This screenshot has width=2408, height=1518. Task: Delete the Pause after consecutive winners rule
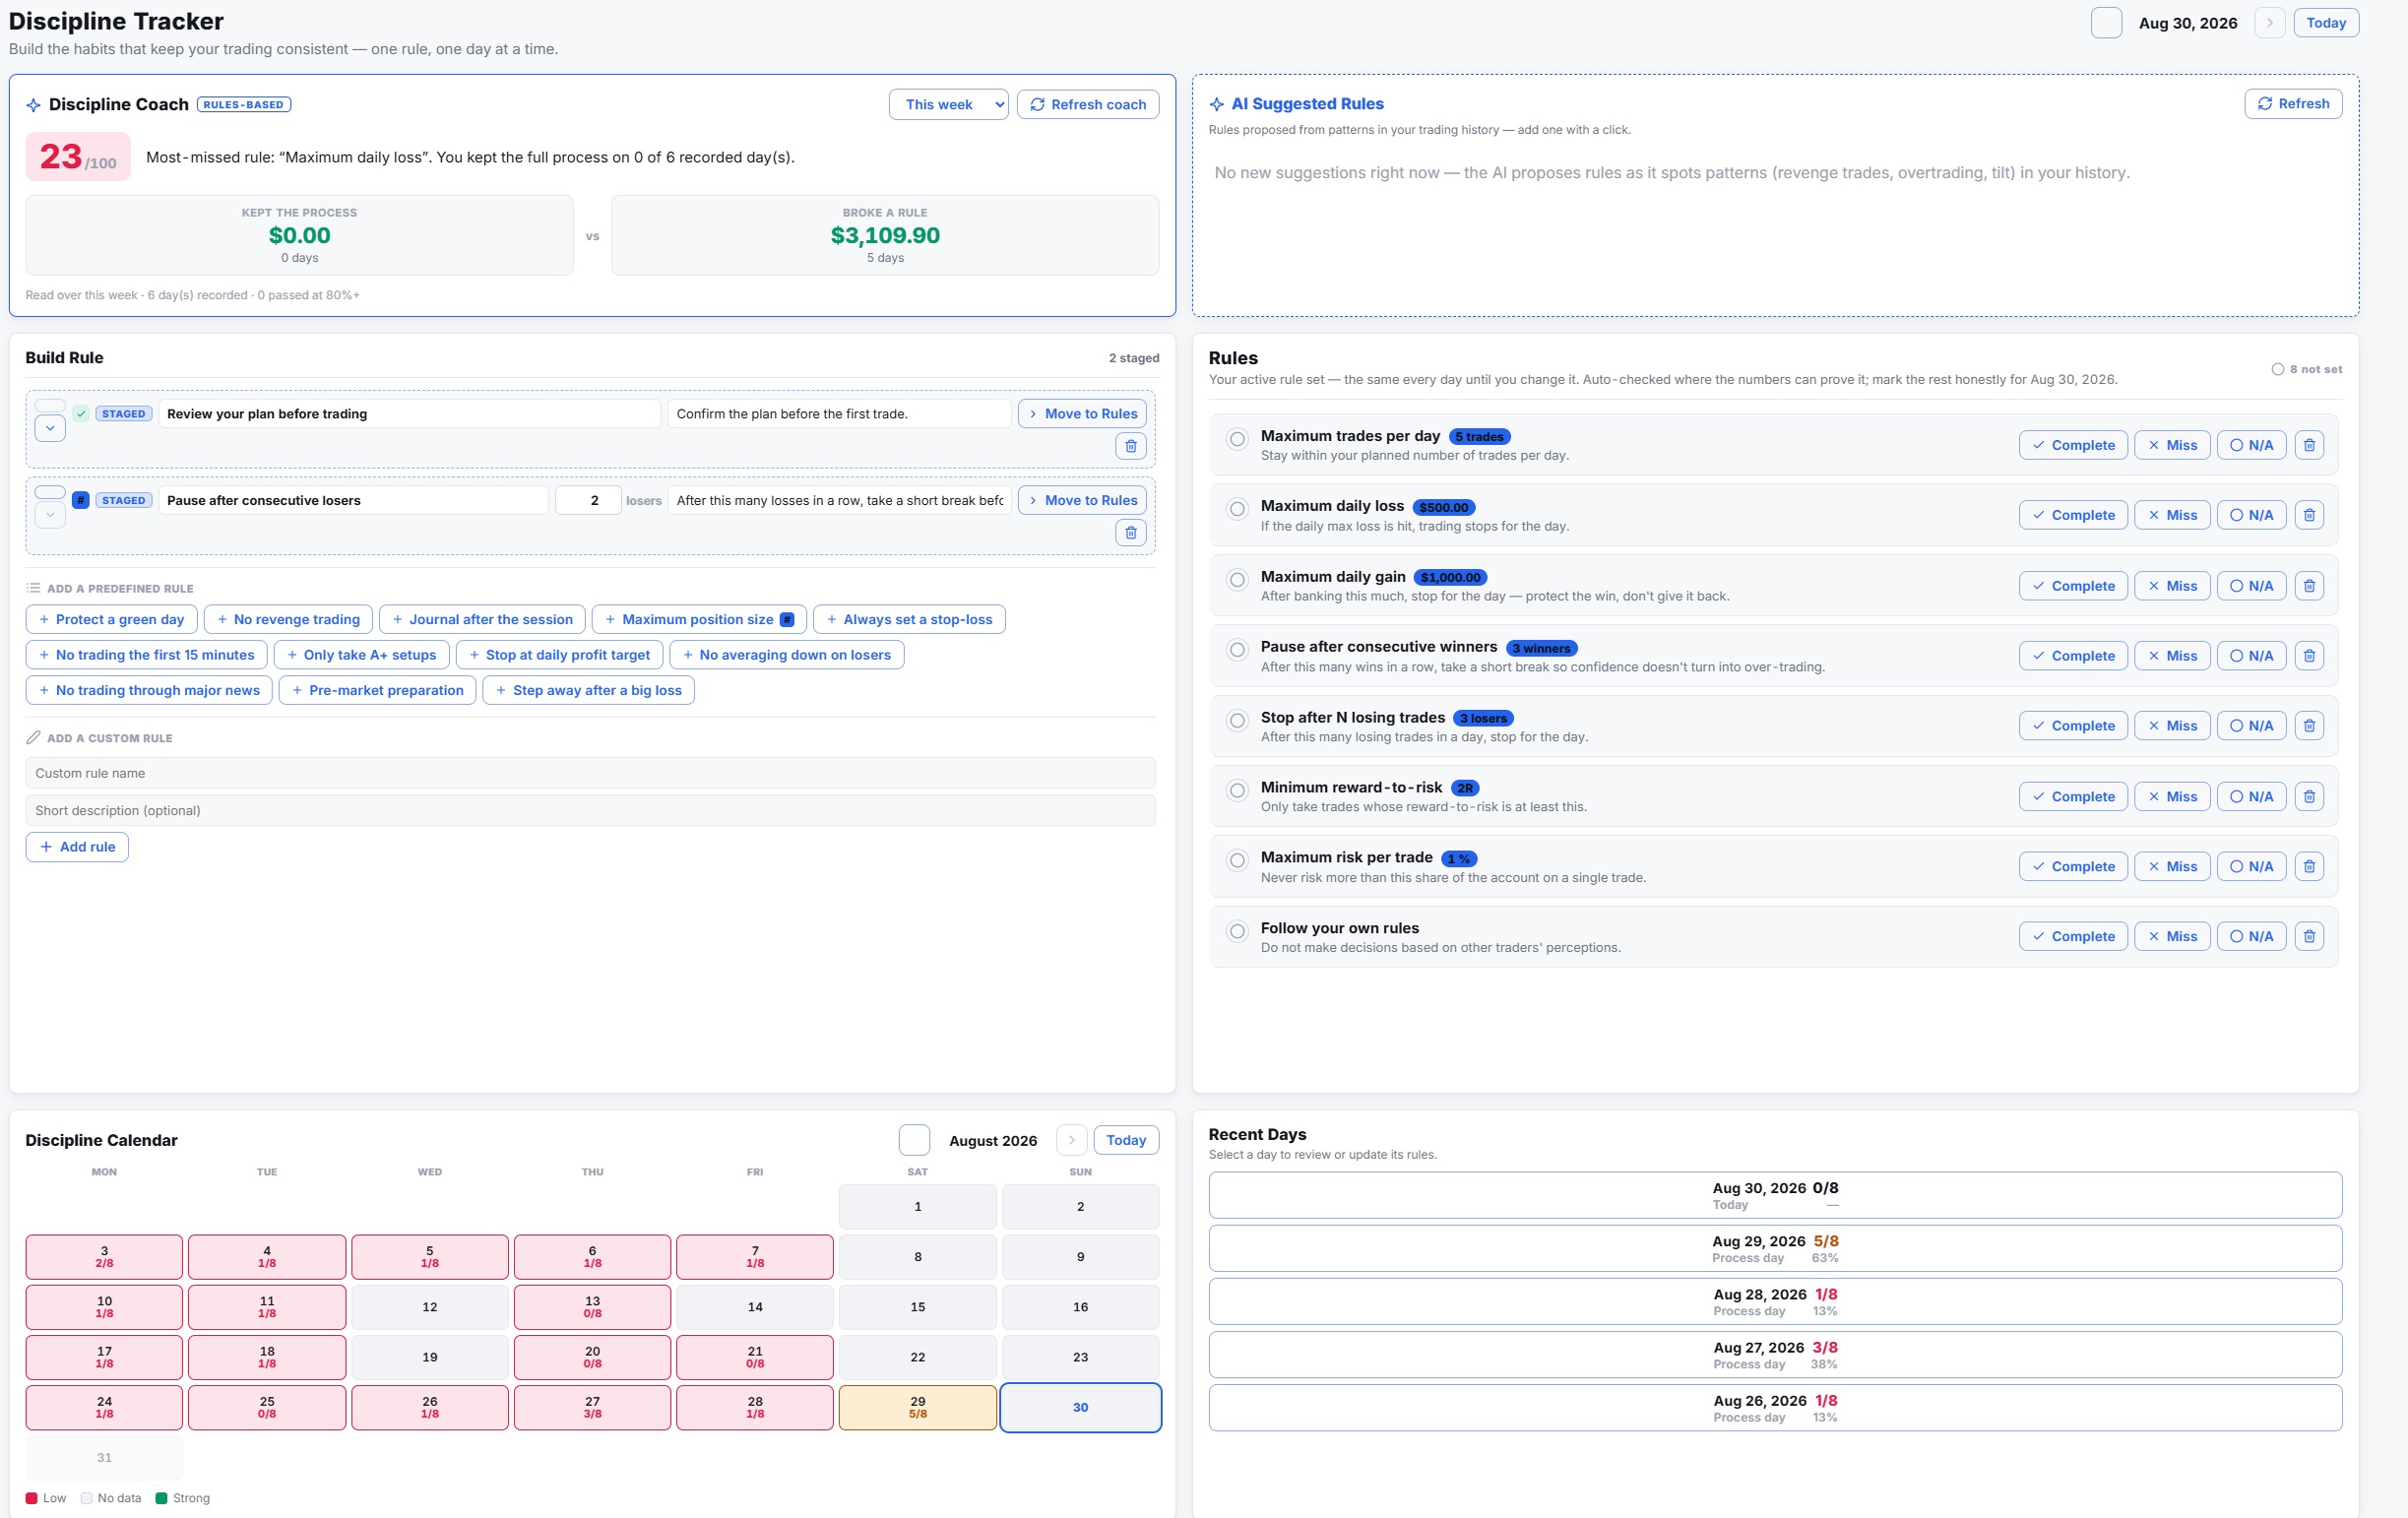click(2309, 656)
